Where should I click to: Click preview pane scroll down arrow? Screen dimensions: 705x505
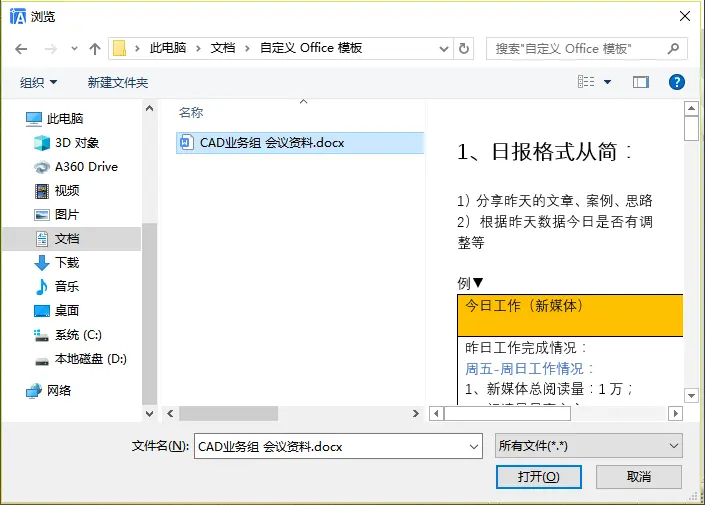[x=692, y=396]
